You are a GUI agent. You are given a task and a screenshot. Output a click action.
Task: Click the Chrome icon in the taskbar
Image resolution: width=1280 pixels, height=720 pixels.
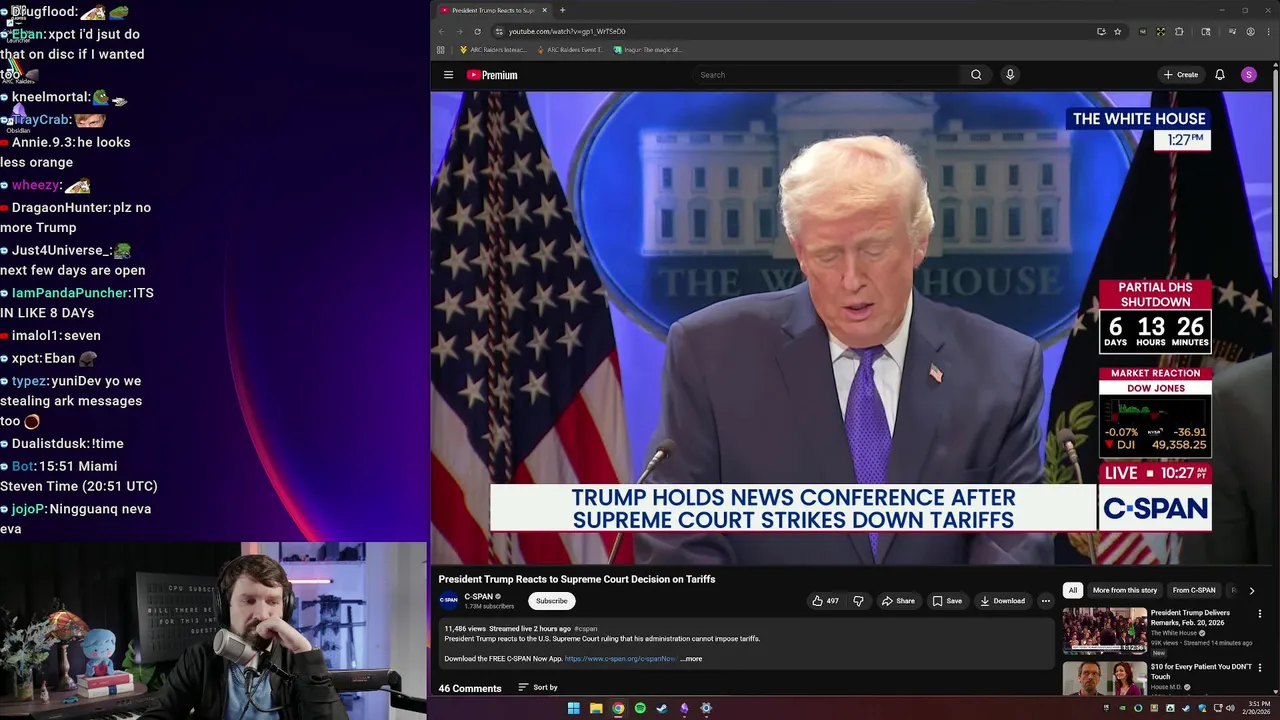click(618, 708)
